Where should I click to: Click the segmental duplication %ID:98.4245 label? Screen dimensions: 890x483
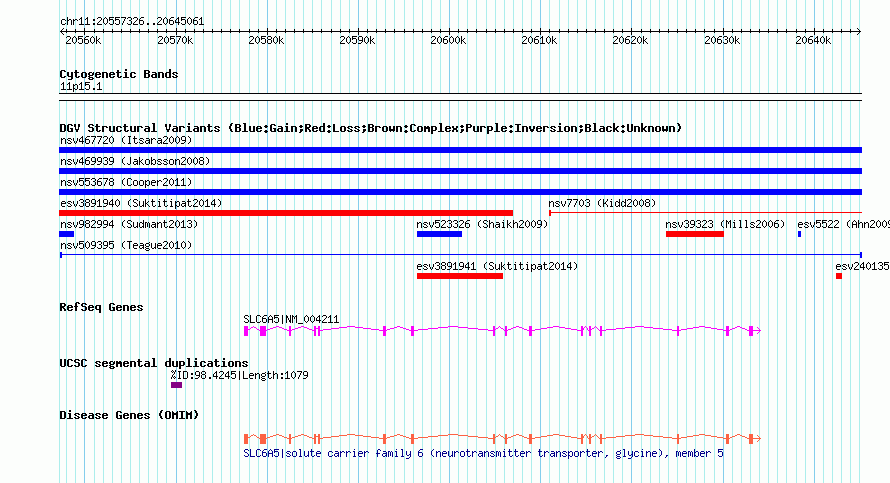[x=240, y=375]
